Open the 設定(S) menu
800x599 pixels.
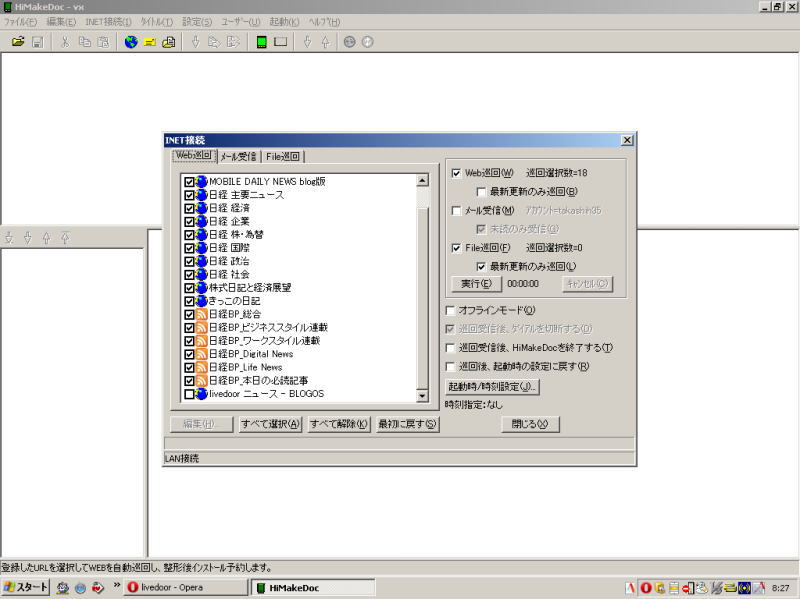(x=197, y=22)
